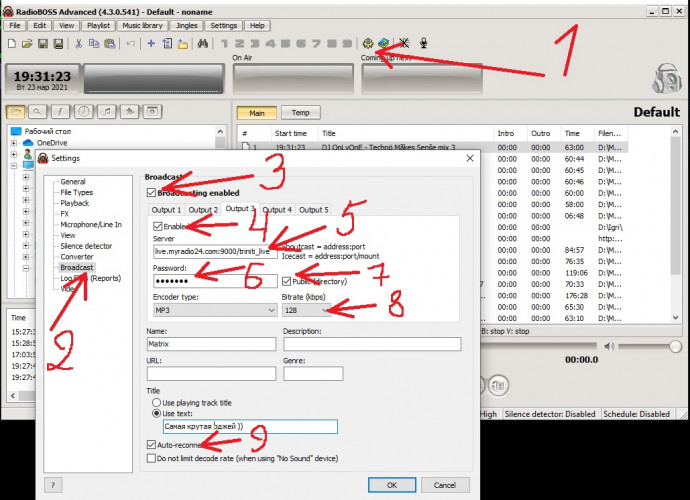
Task: Open the Encoder type MP3 dropdown
Action: pyautogui.click(x=214, y=311)
